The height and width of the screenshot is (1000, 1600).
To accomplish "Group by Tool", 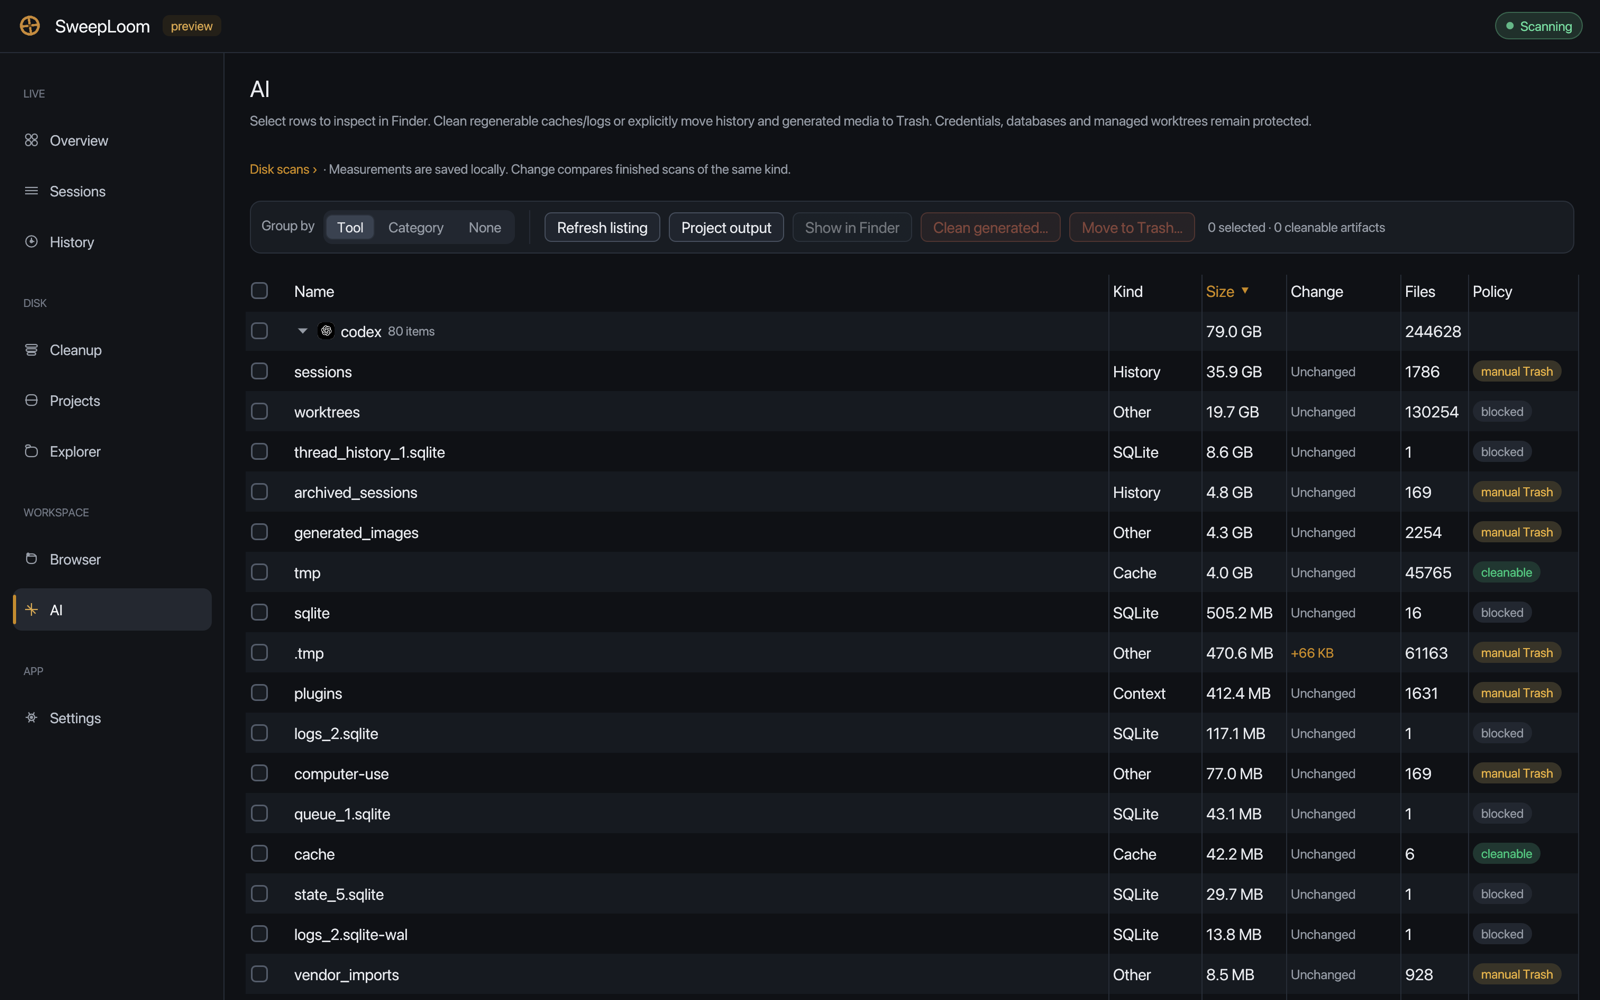I will (x=350, y=227).
